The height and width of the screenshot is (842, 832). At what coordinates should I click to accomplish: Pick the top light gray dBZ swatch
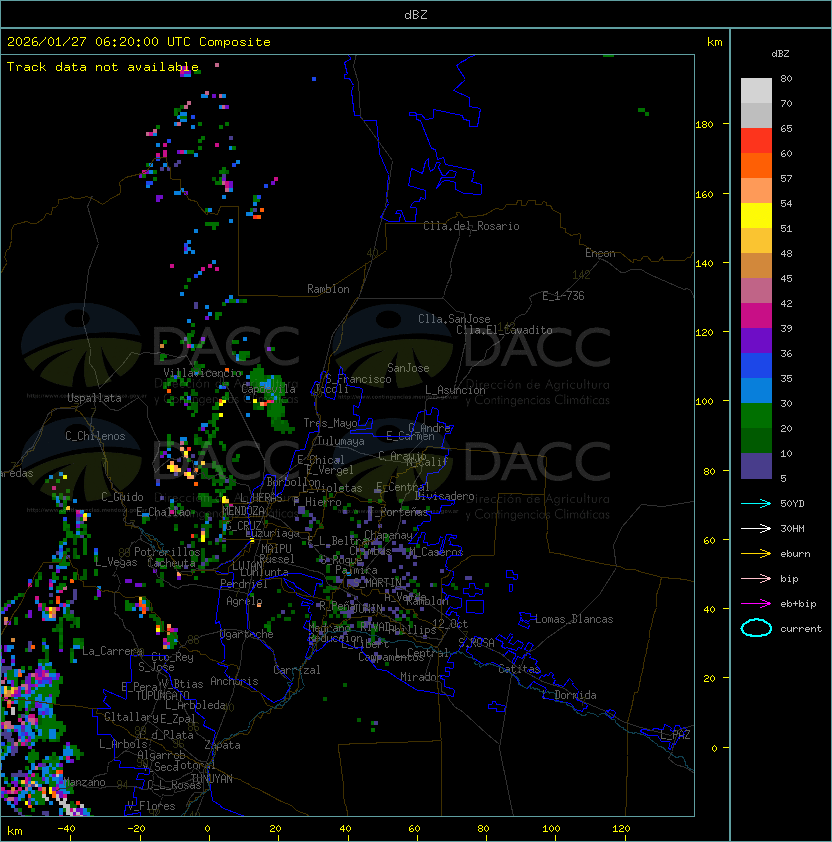pyautogui.click(x=756, y=90)
